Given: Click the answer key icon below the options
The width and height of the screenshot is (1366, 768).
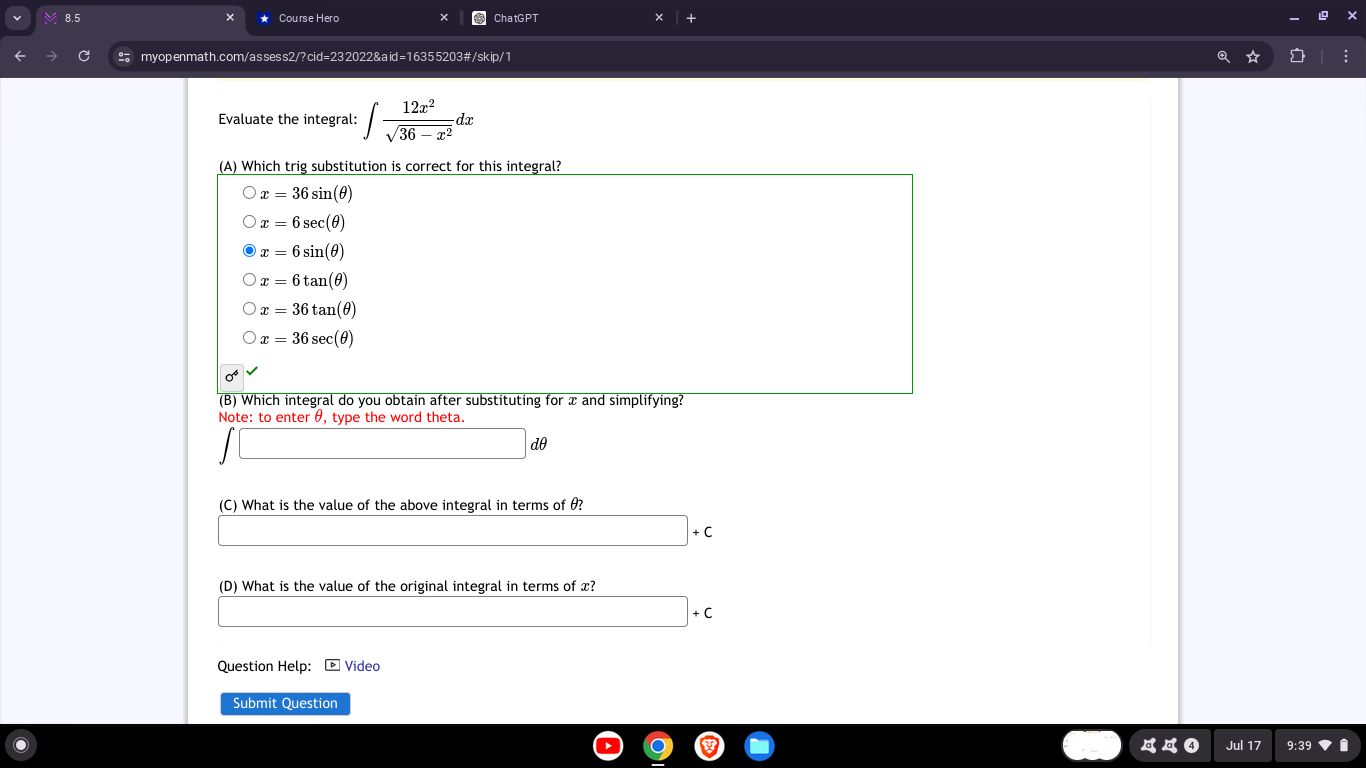Looking at the screenshot, I should pyautogui.click(x=229, y=377).
